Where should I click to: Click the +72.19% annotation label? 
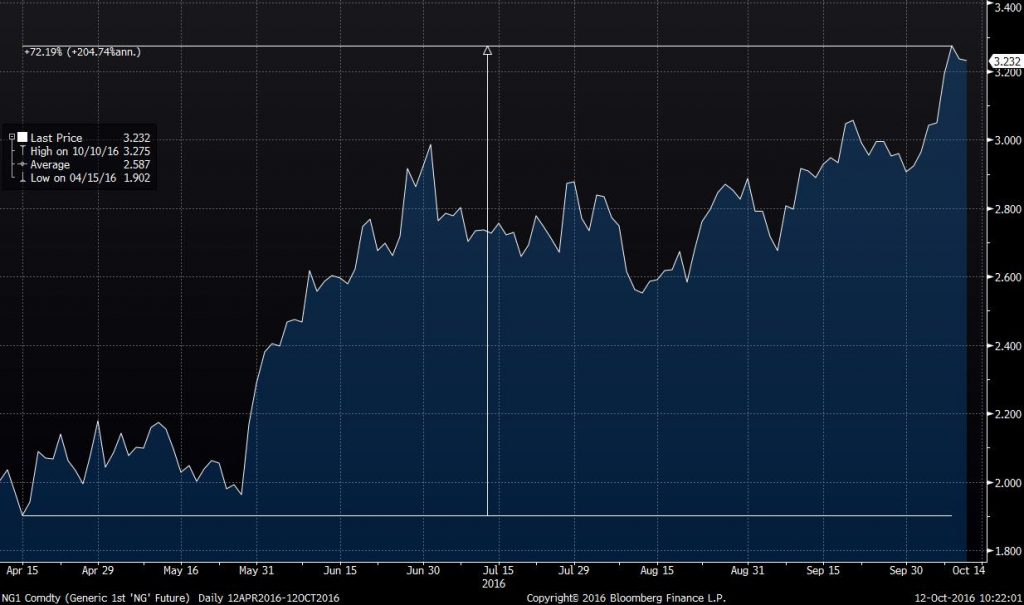pos(83,50)
